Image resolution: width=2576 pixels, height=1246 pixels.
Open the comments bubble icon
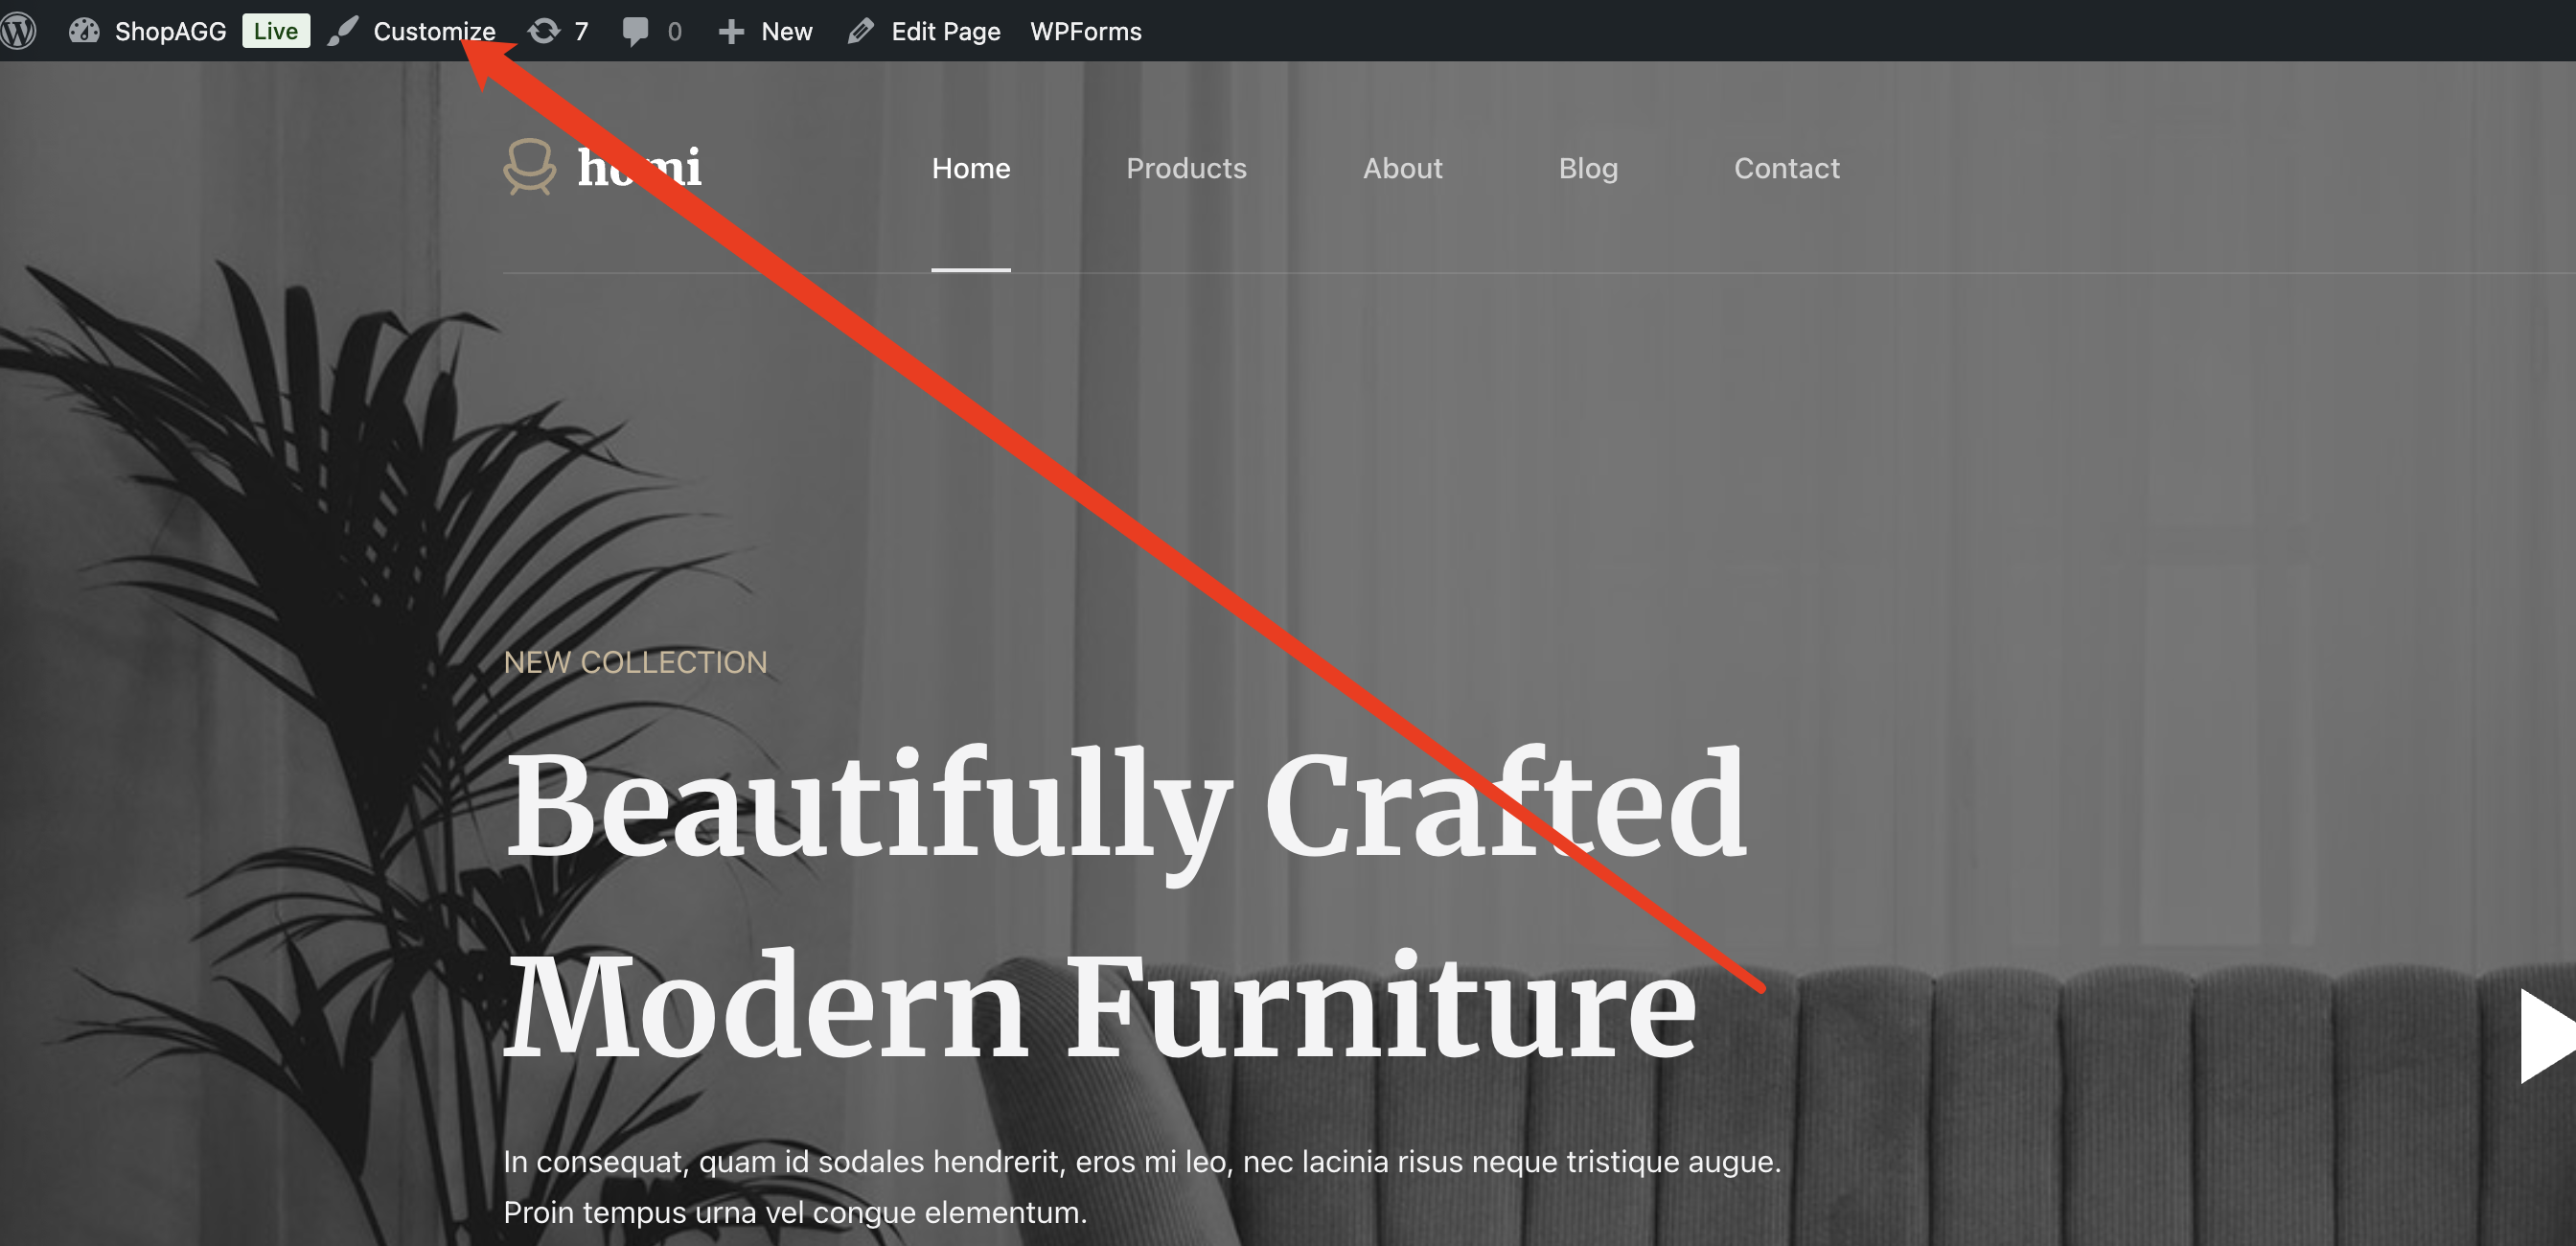[x=635, y=31]
